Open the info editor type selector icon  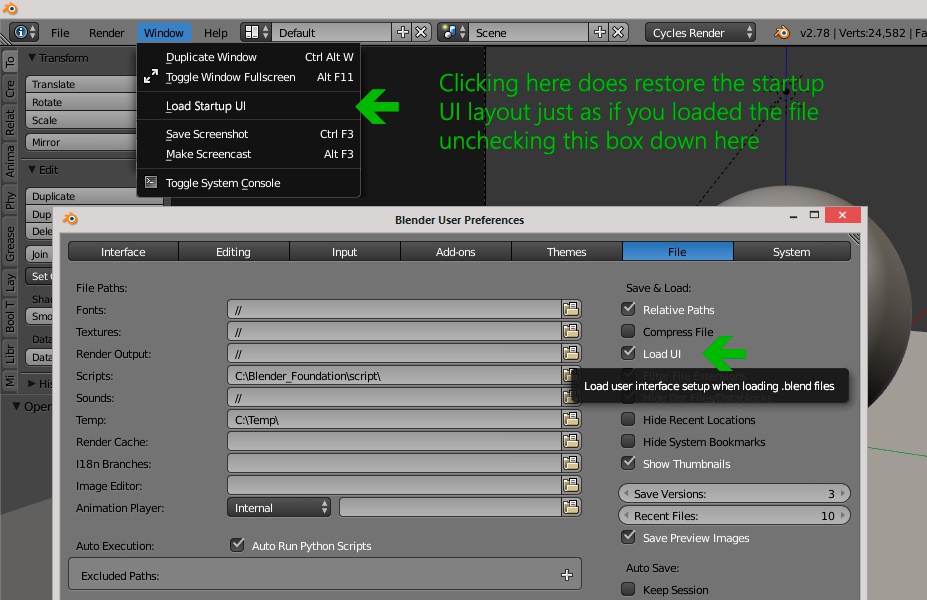pos(24,33)
